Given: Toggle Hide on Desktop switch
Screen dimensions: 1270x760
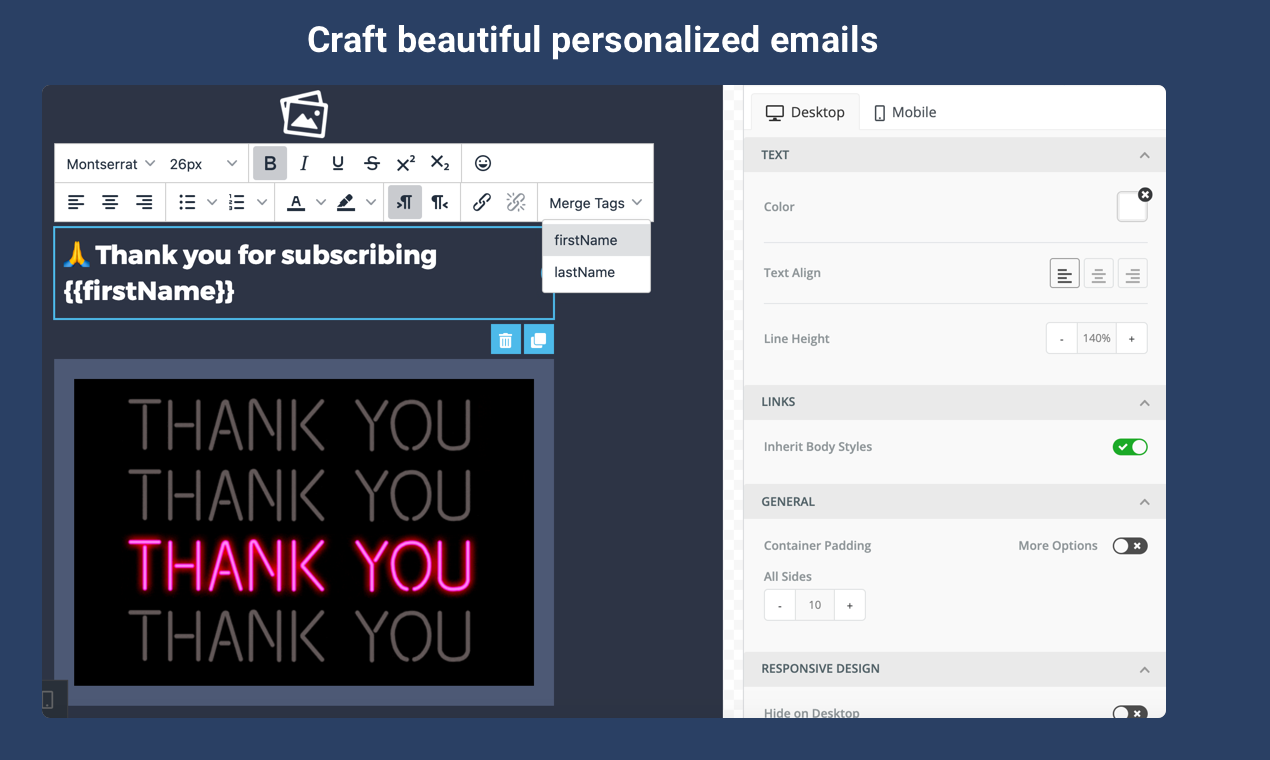Looking at the screenshot, I should pos(1130,712).
